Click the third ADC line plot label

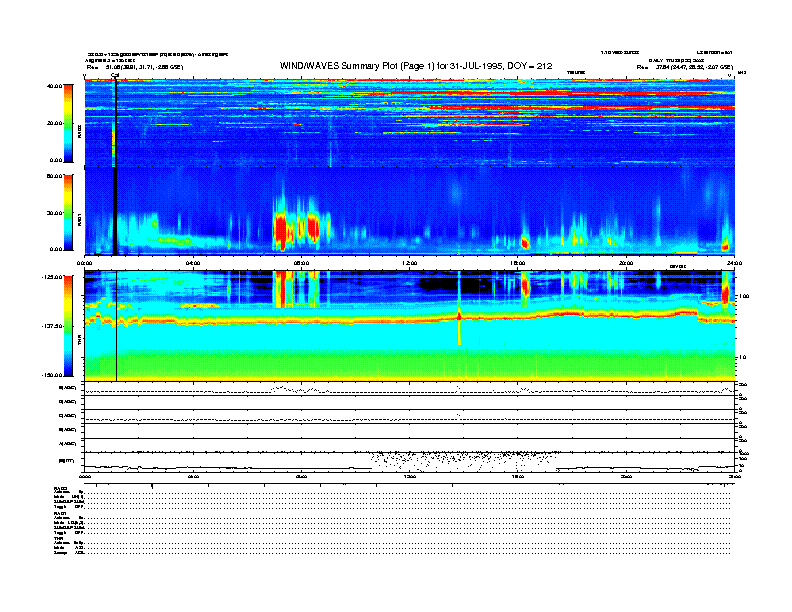(x=68, y=416)
